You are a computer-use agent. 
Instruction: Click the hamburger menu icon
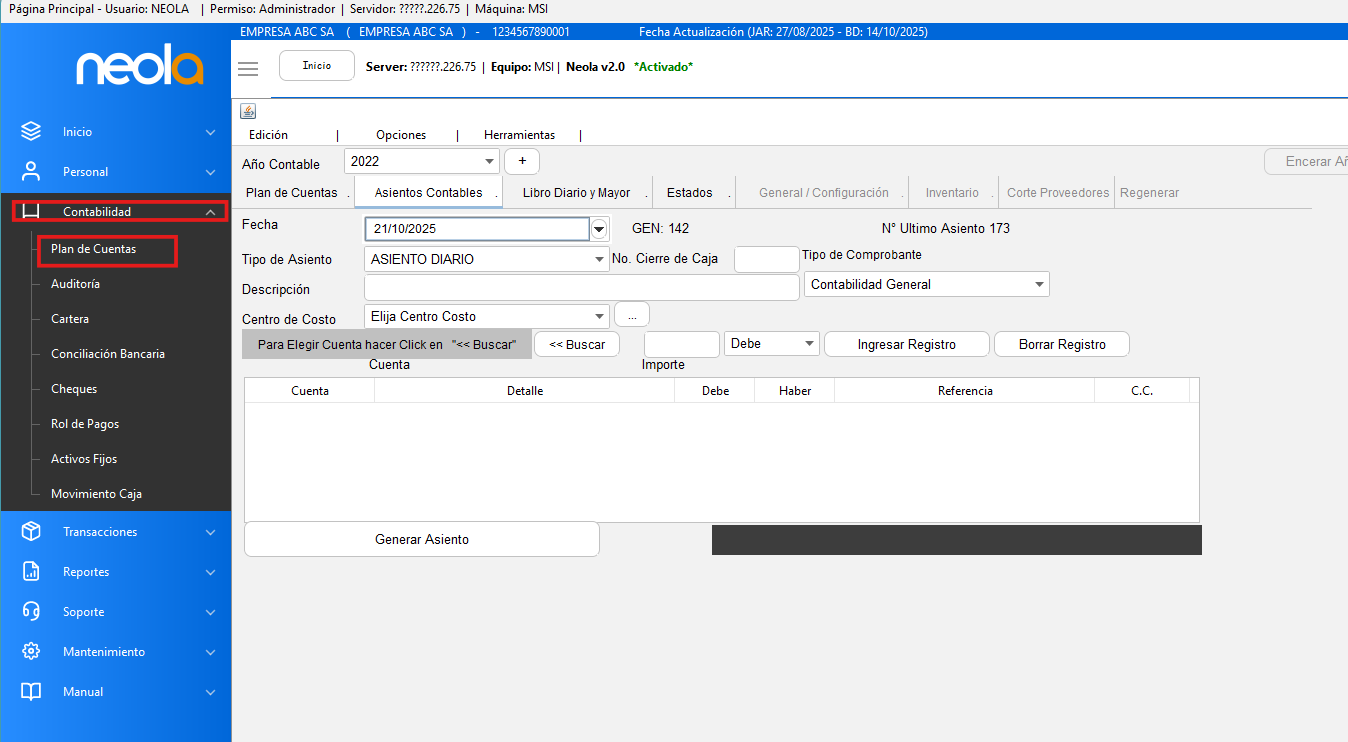click(248, 68)
